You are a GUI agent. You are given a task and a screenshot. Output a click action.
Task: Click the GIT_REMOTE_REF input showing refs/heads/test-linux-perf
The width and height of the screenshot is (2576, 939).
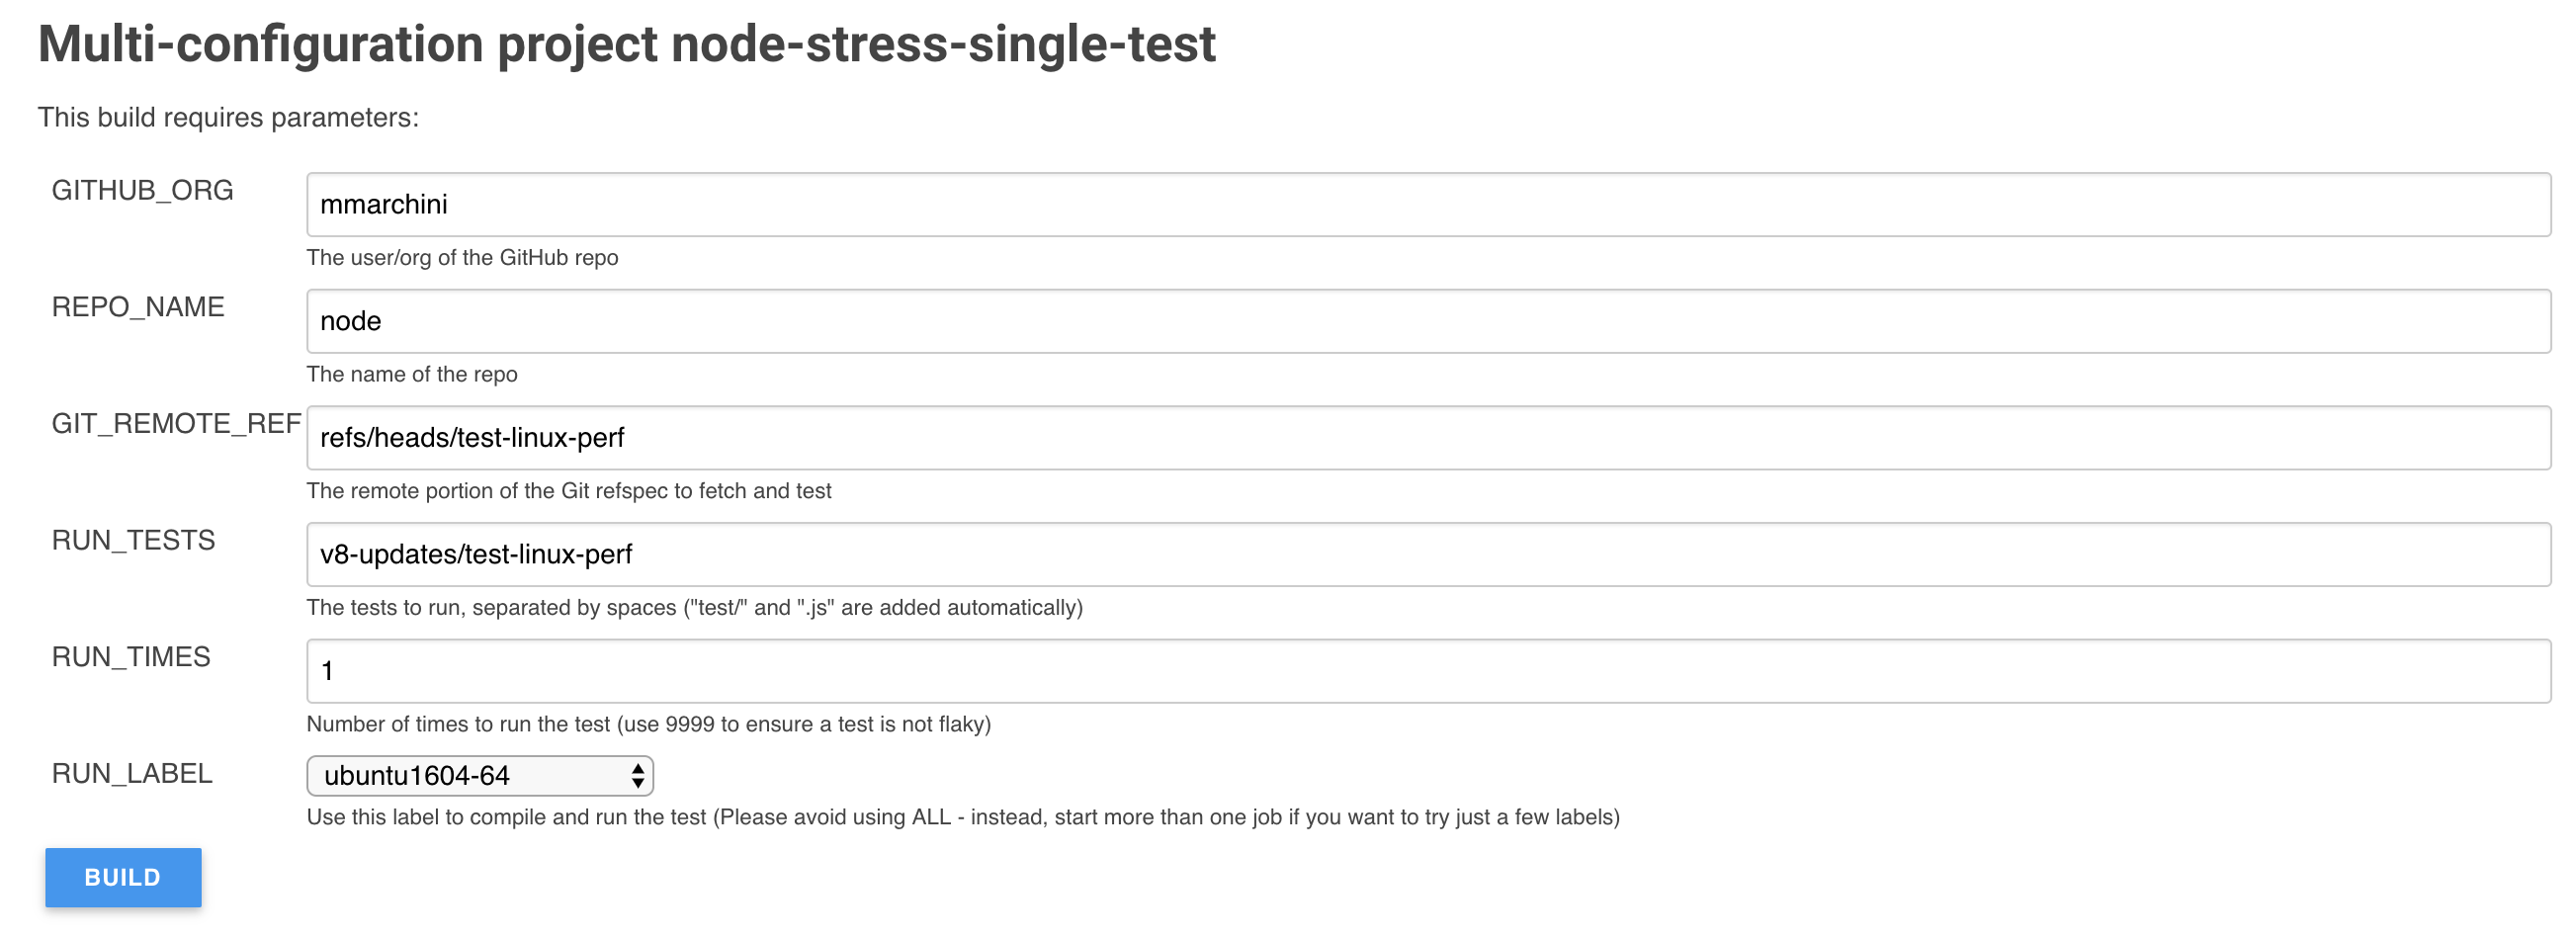pyautogui.click(x=1428, y=438)
